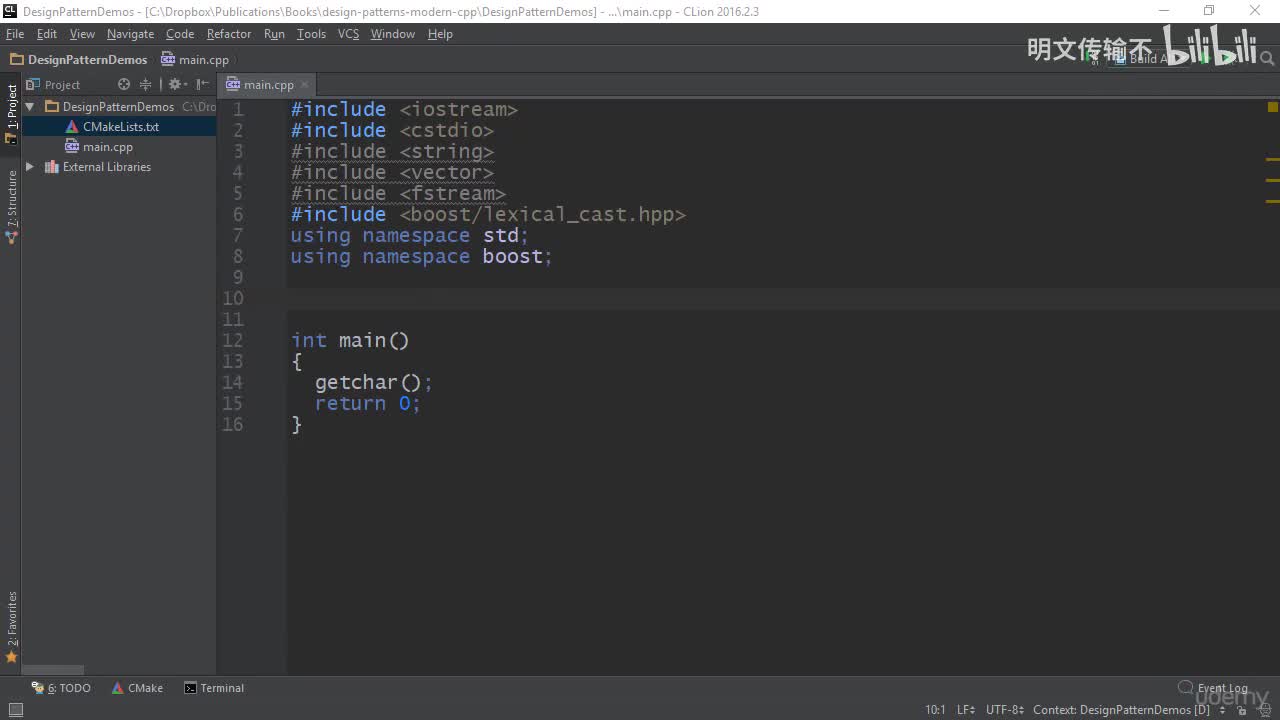Click the CMake triangle icon in bottom bar
This screenshot has width=1280, height=720.
pyautogui.click(x=118, y=688)
